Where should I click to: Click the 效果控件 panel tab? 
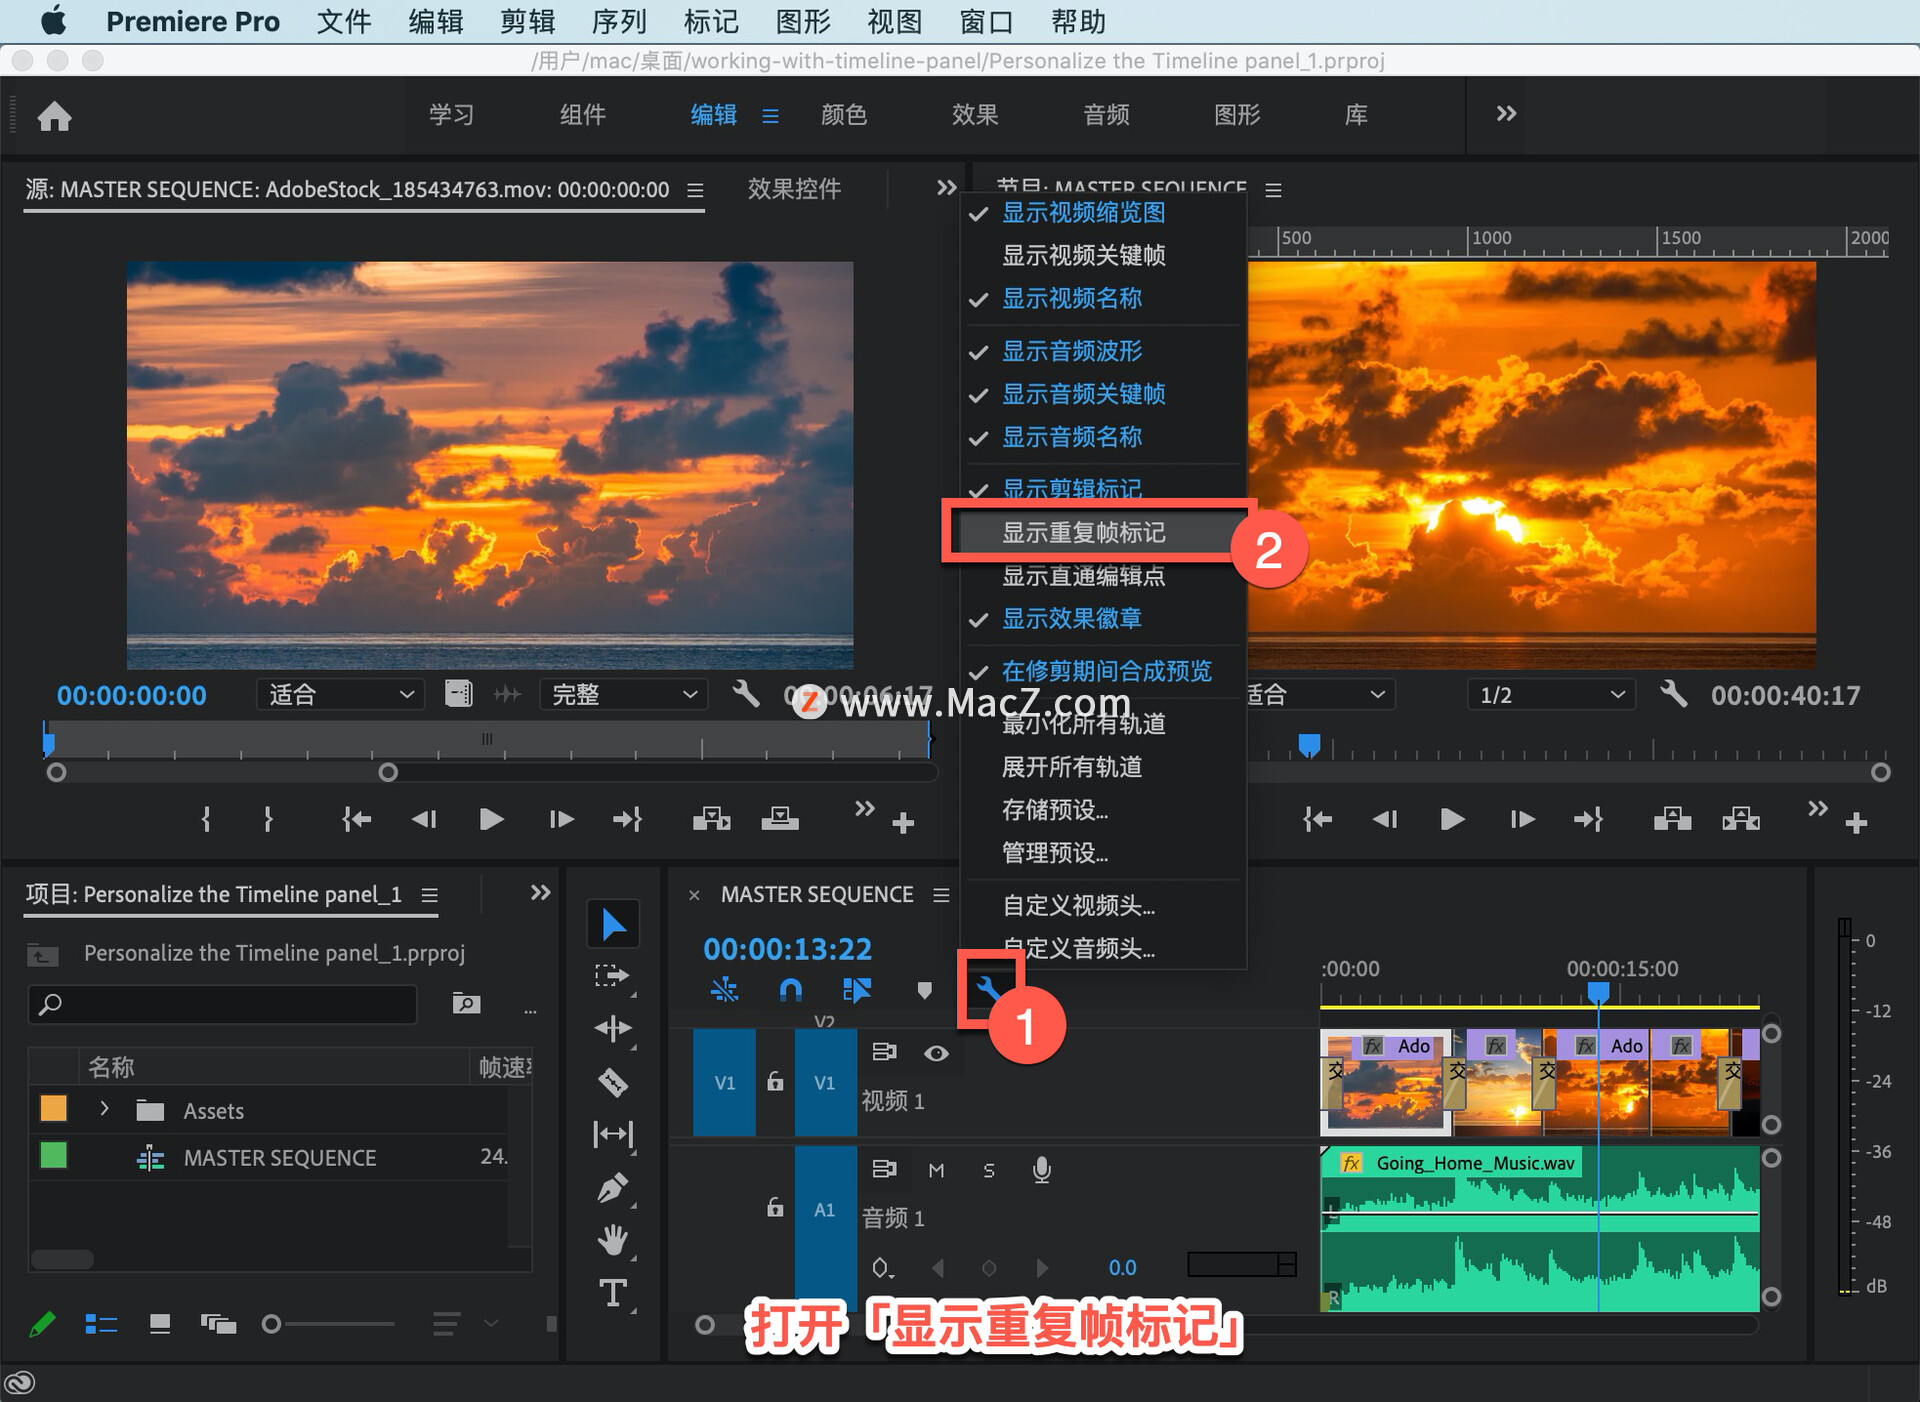[794, 189]
